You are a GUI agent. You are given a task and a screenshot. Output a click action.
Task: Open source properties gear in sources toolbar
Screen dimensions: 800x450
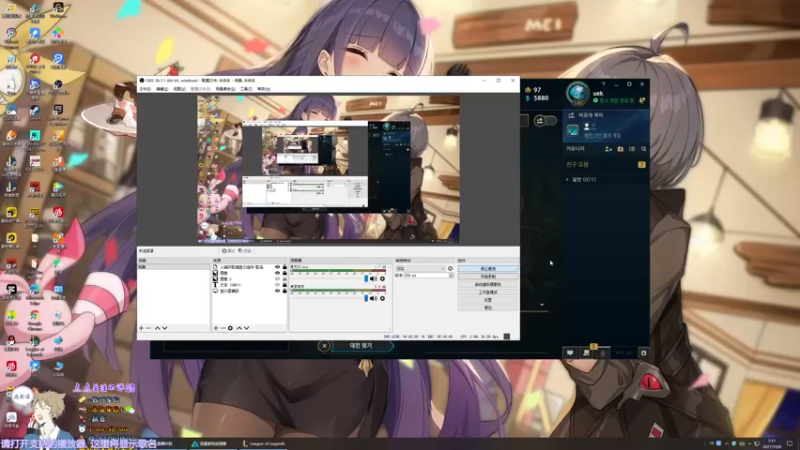point(230,328)
